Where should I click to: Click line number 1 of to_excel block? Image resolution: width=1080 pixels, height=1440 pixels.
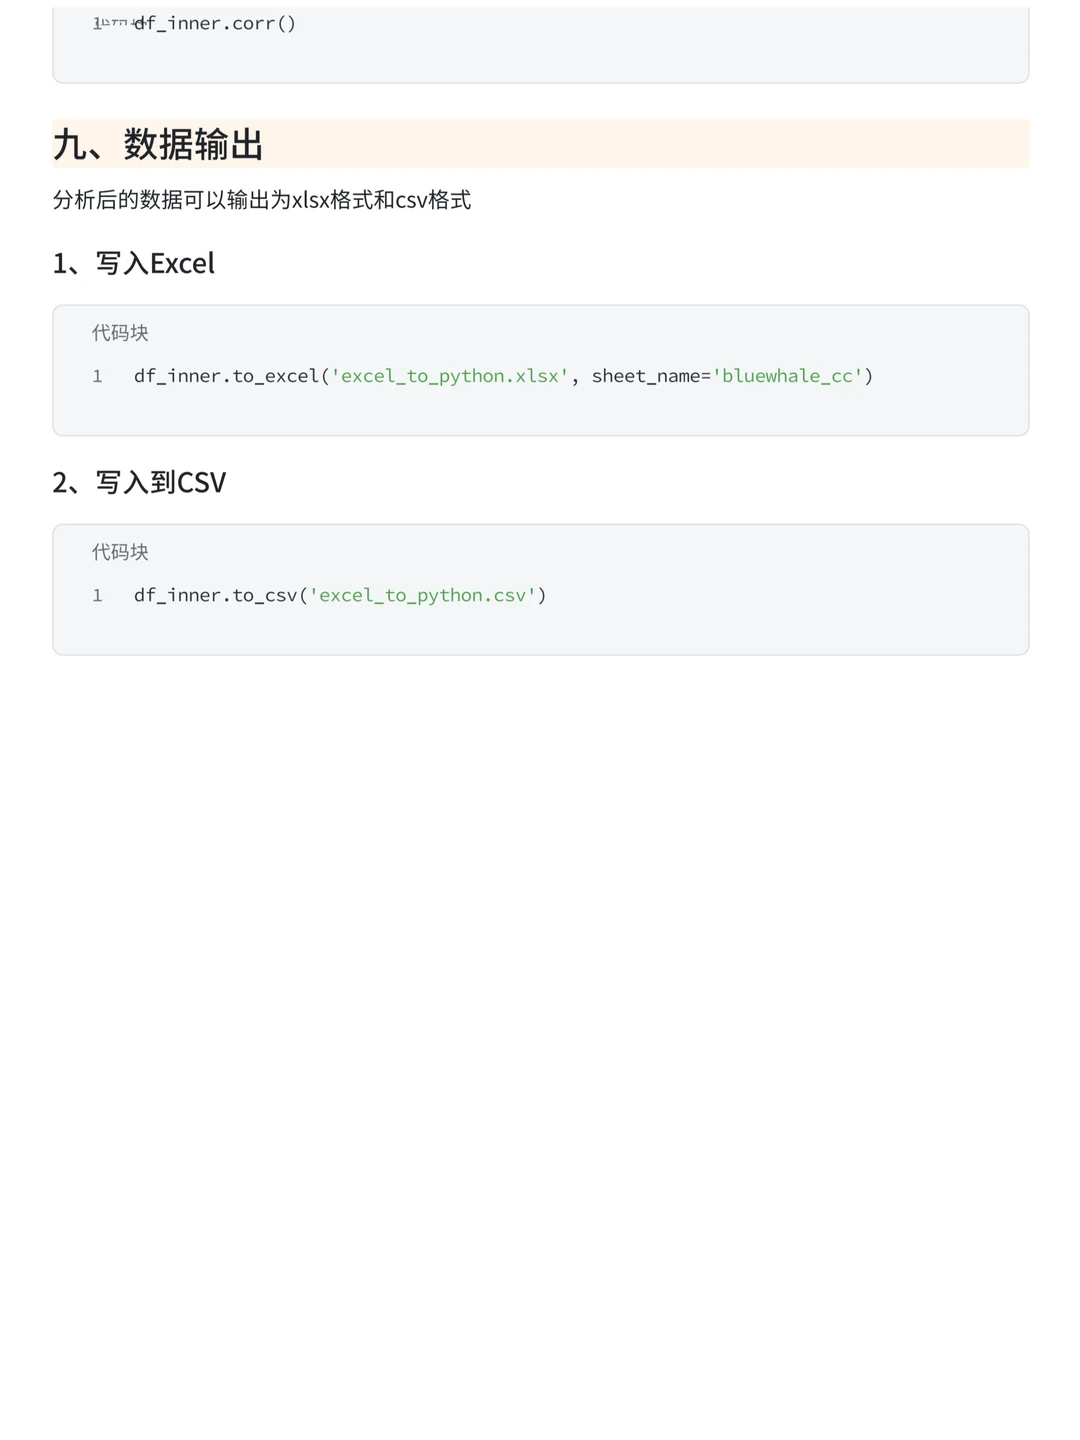point(97,376)
